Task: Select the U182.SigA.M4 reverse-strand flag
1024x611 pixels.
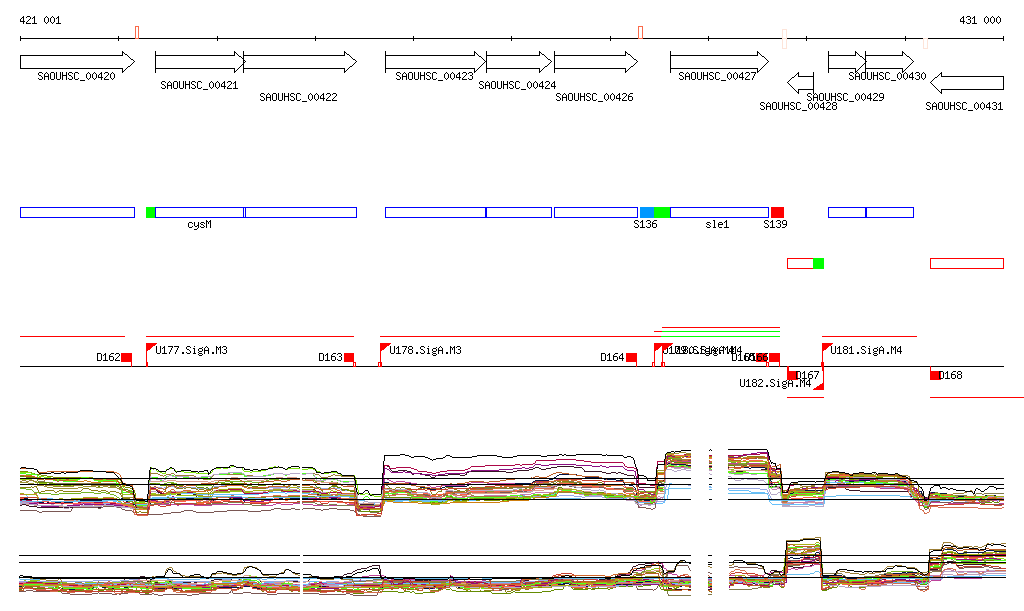Action: tap(819, 385)
